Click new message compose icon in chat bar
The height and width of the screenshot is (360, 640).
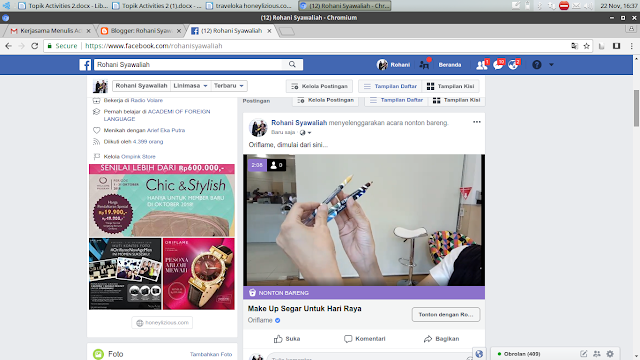click(x=584, y=354)
